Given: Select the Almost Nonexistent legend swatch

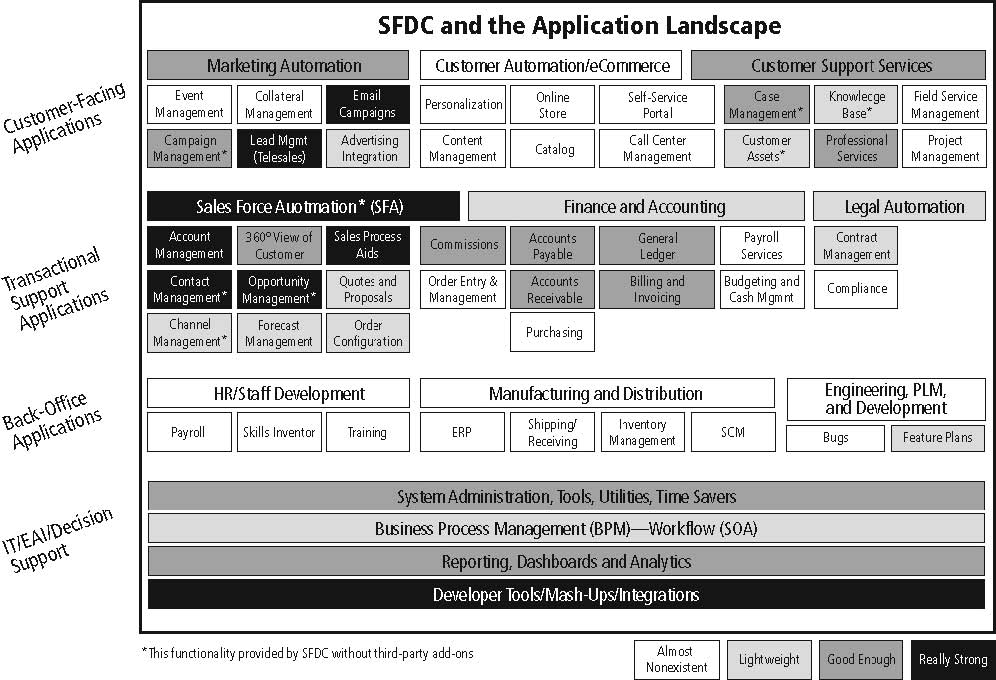Looking at the screenshot, I should click(676, 660).
